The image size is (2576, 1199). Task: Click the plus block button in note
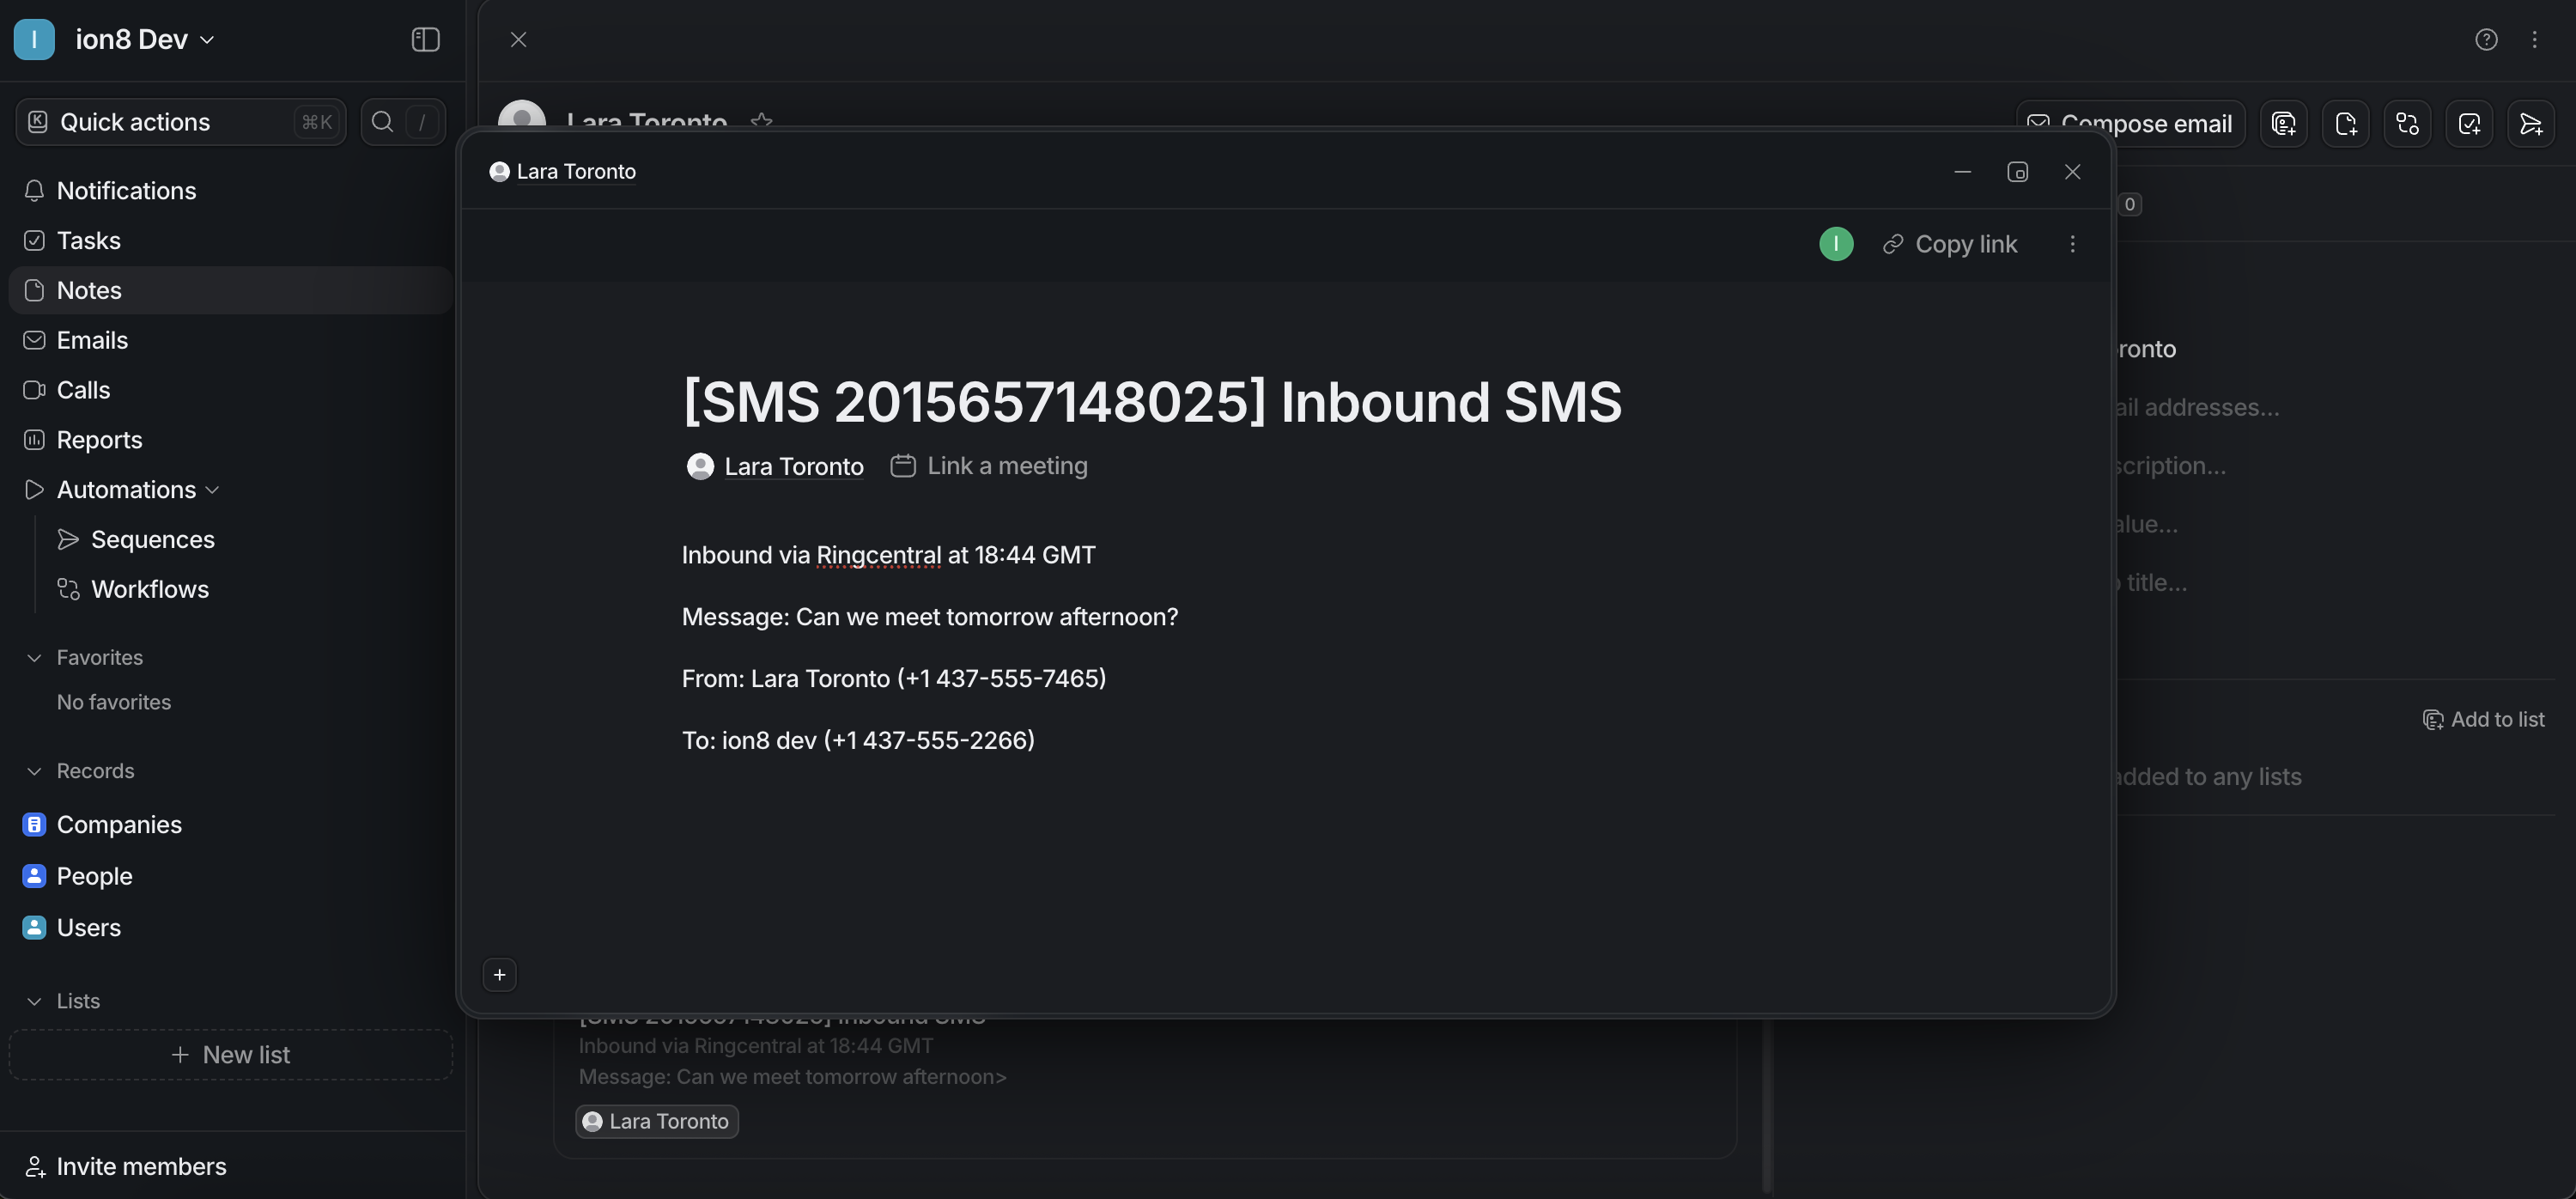coord(499,974)
